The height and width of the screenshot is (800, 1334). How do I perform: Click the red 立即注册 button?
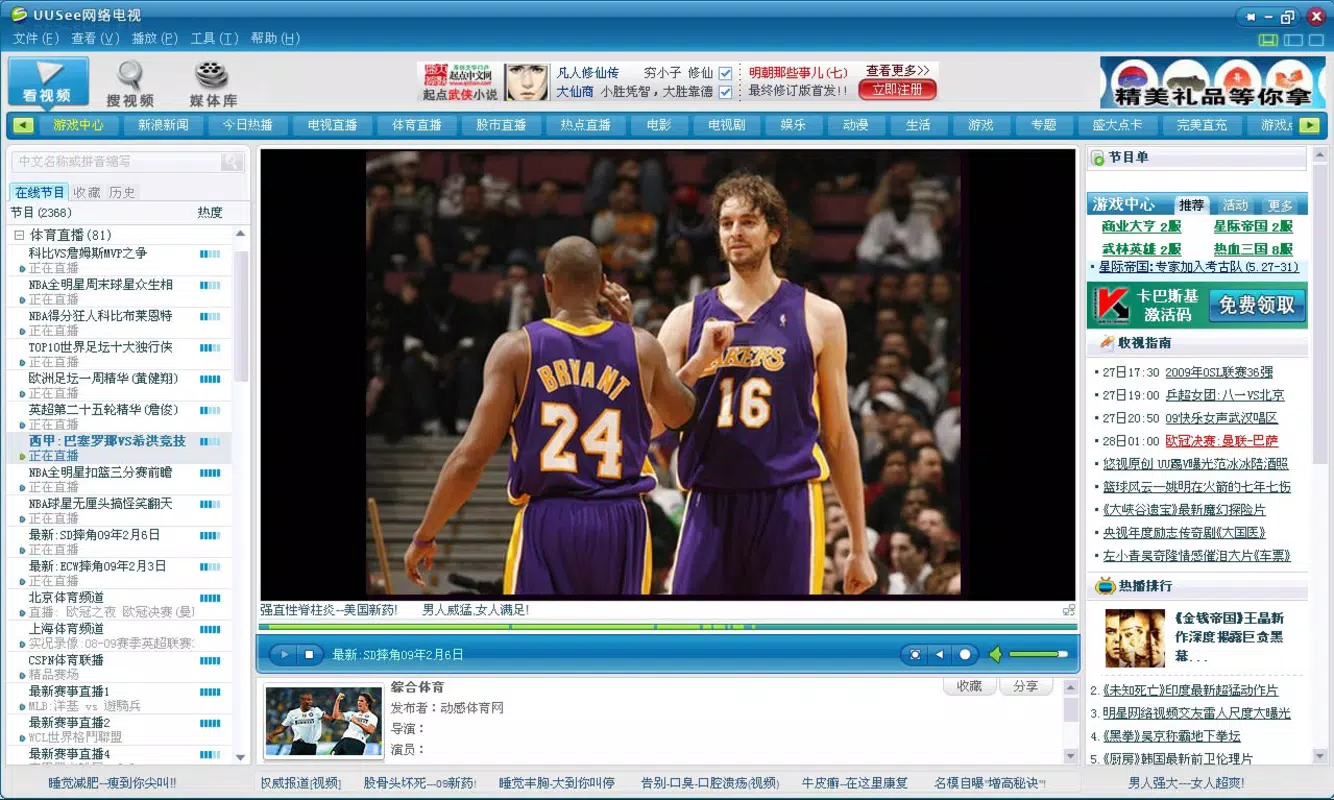click(897, 89)
